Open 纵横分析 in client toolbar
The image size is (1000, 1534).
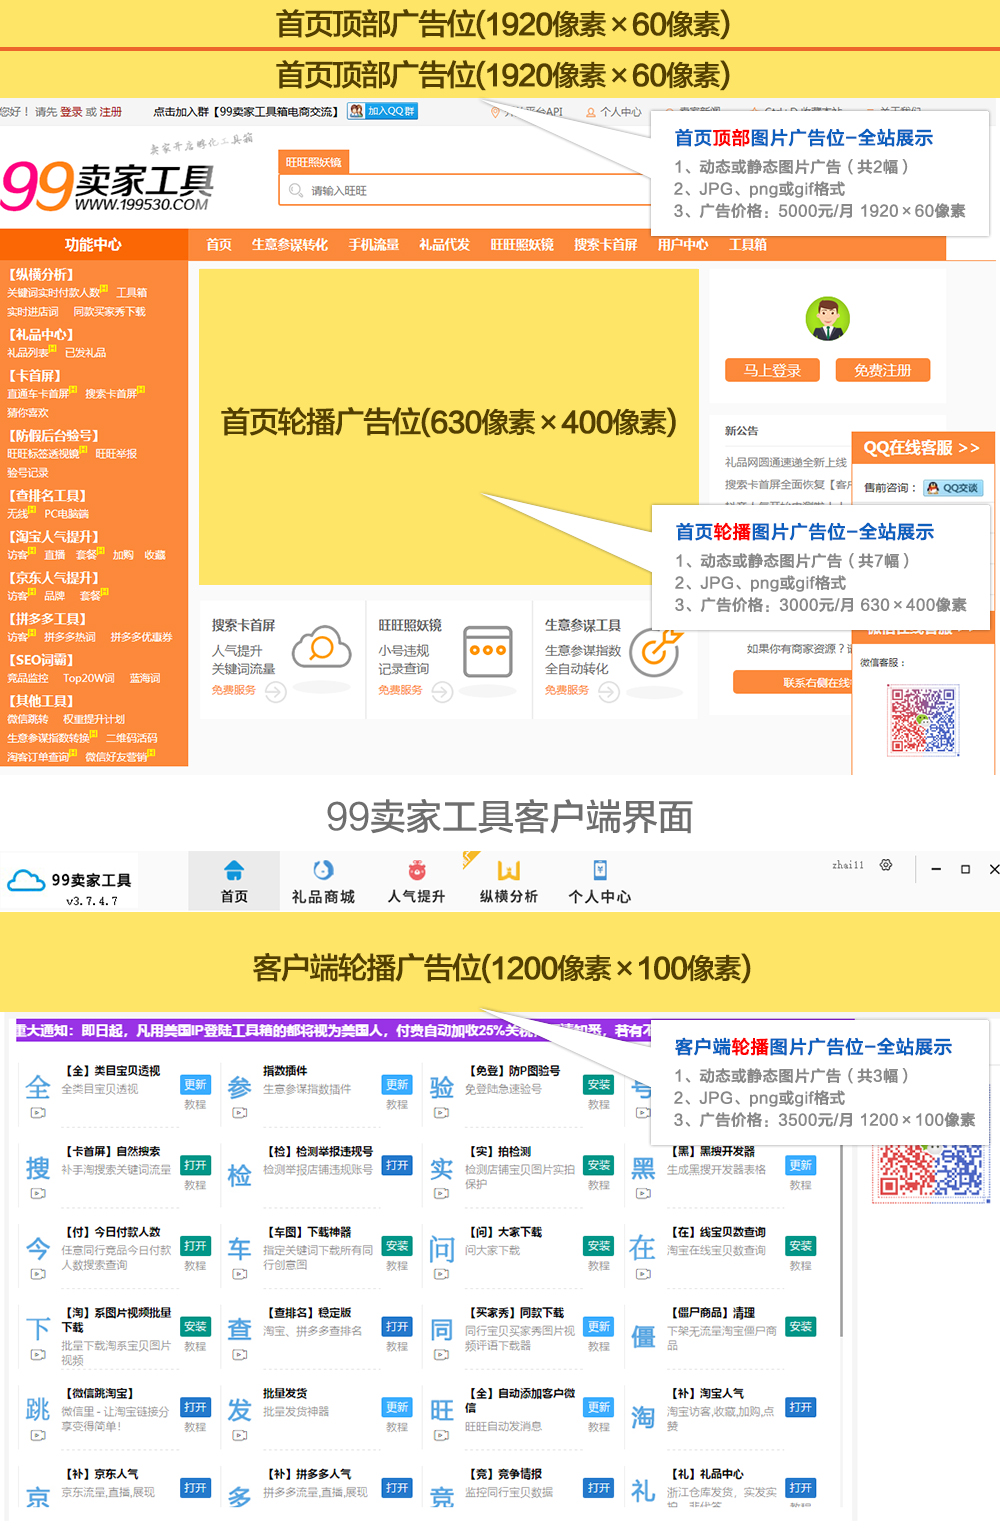(509, 881)
